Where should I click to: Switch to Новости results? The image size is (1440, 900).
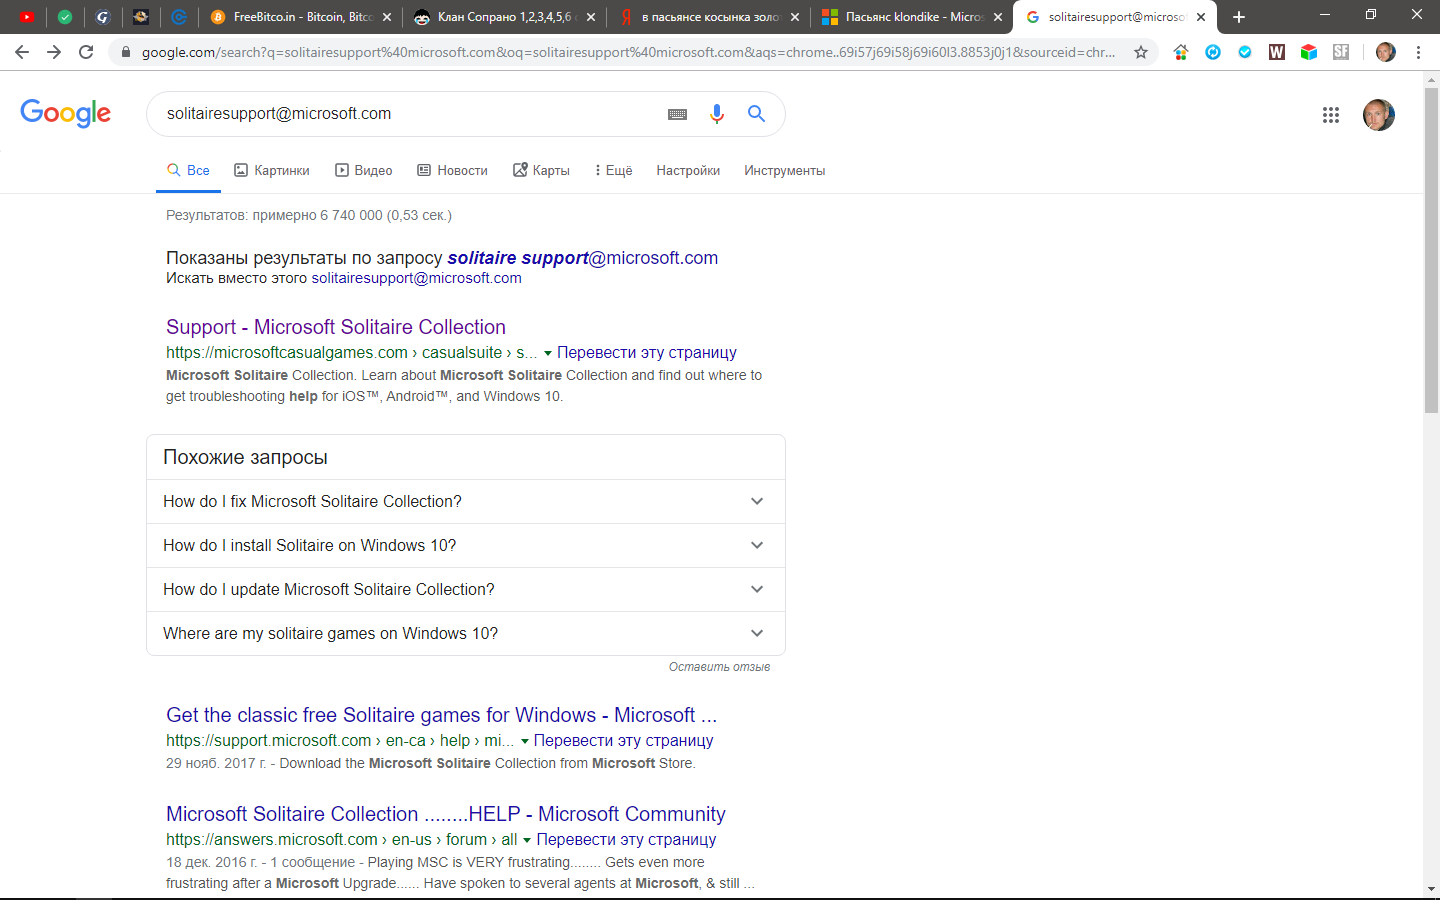453,170
